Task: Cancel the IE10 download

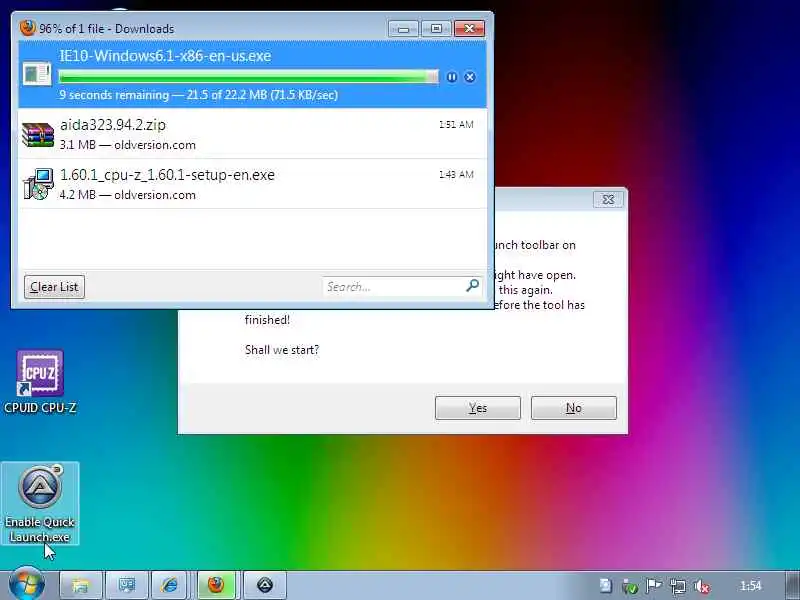Action: pos(470,77)
